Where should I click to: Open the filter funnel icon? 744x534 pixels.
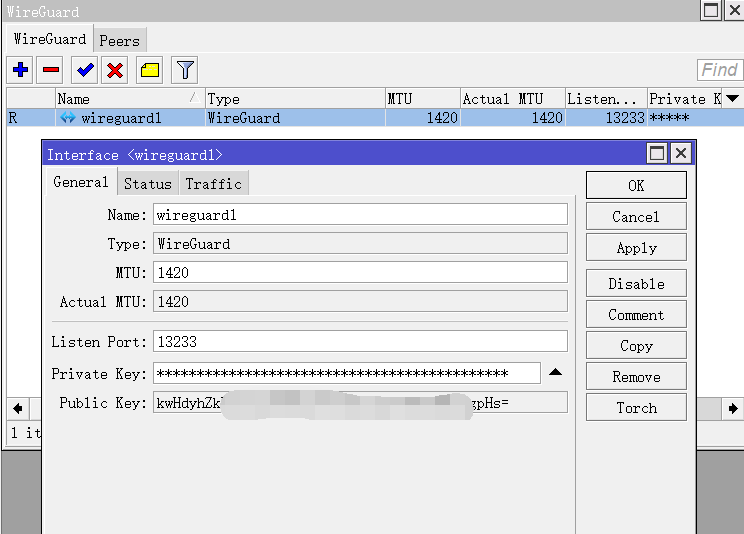coord(185,70)
